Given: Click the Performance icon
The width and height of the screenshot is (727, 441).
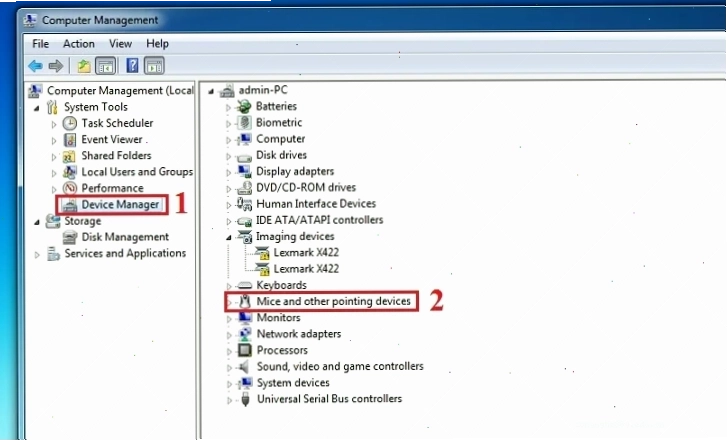Looking at the screenshot, I should click(70, 188).
